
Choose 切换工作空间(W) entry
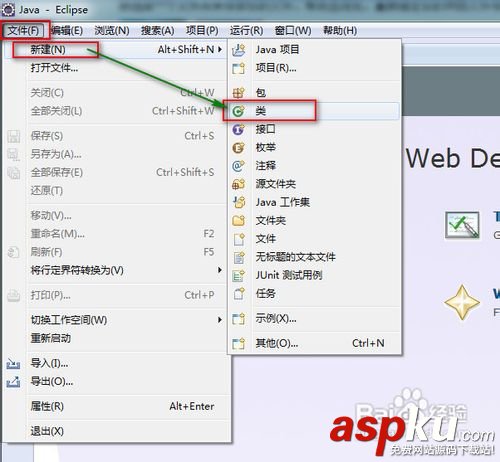pos(116,320)
